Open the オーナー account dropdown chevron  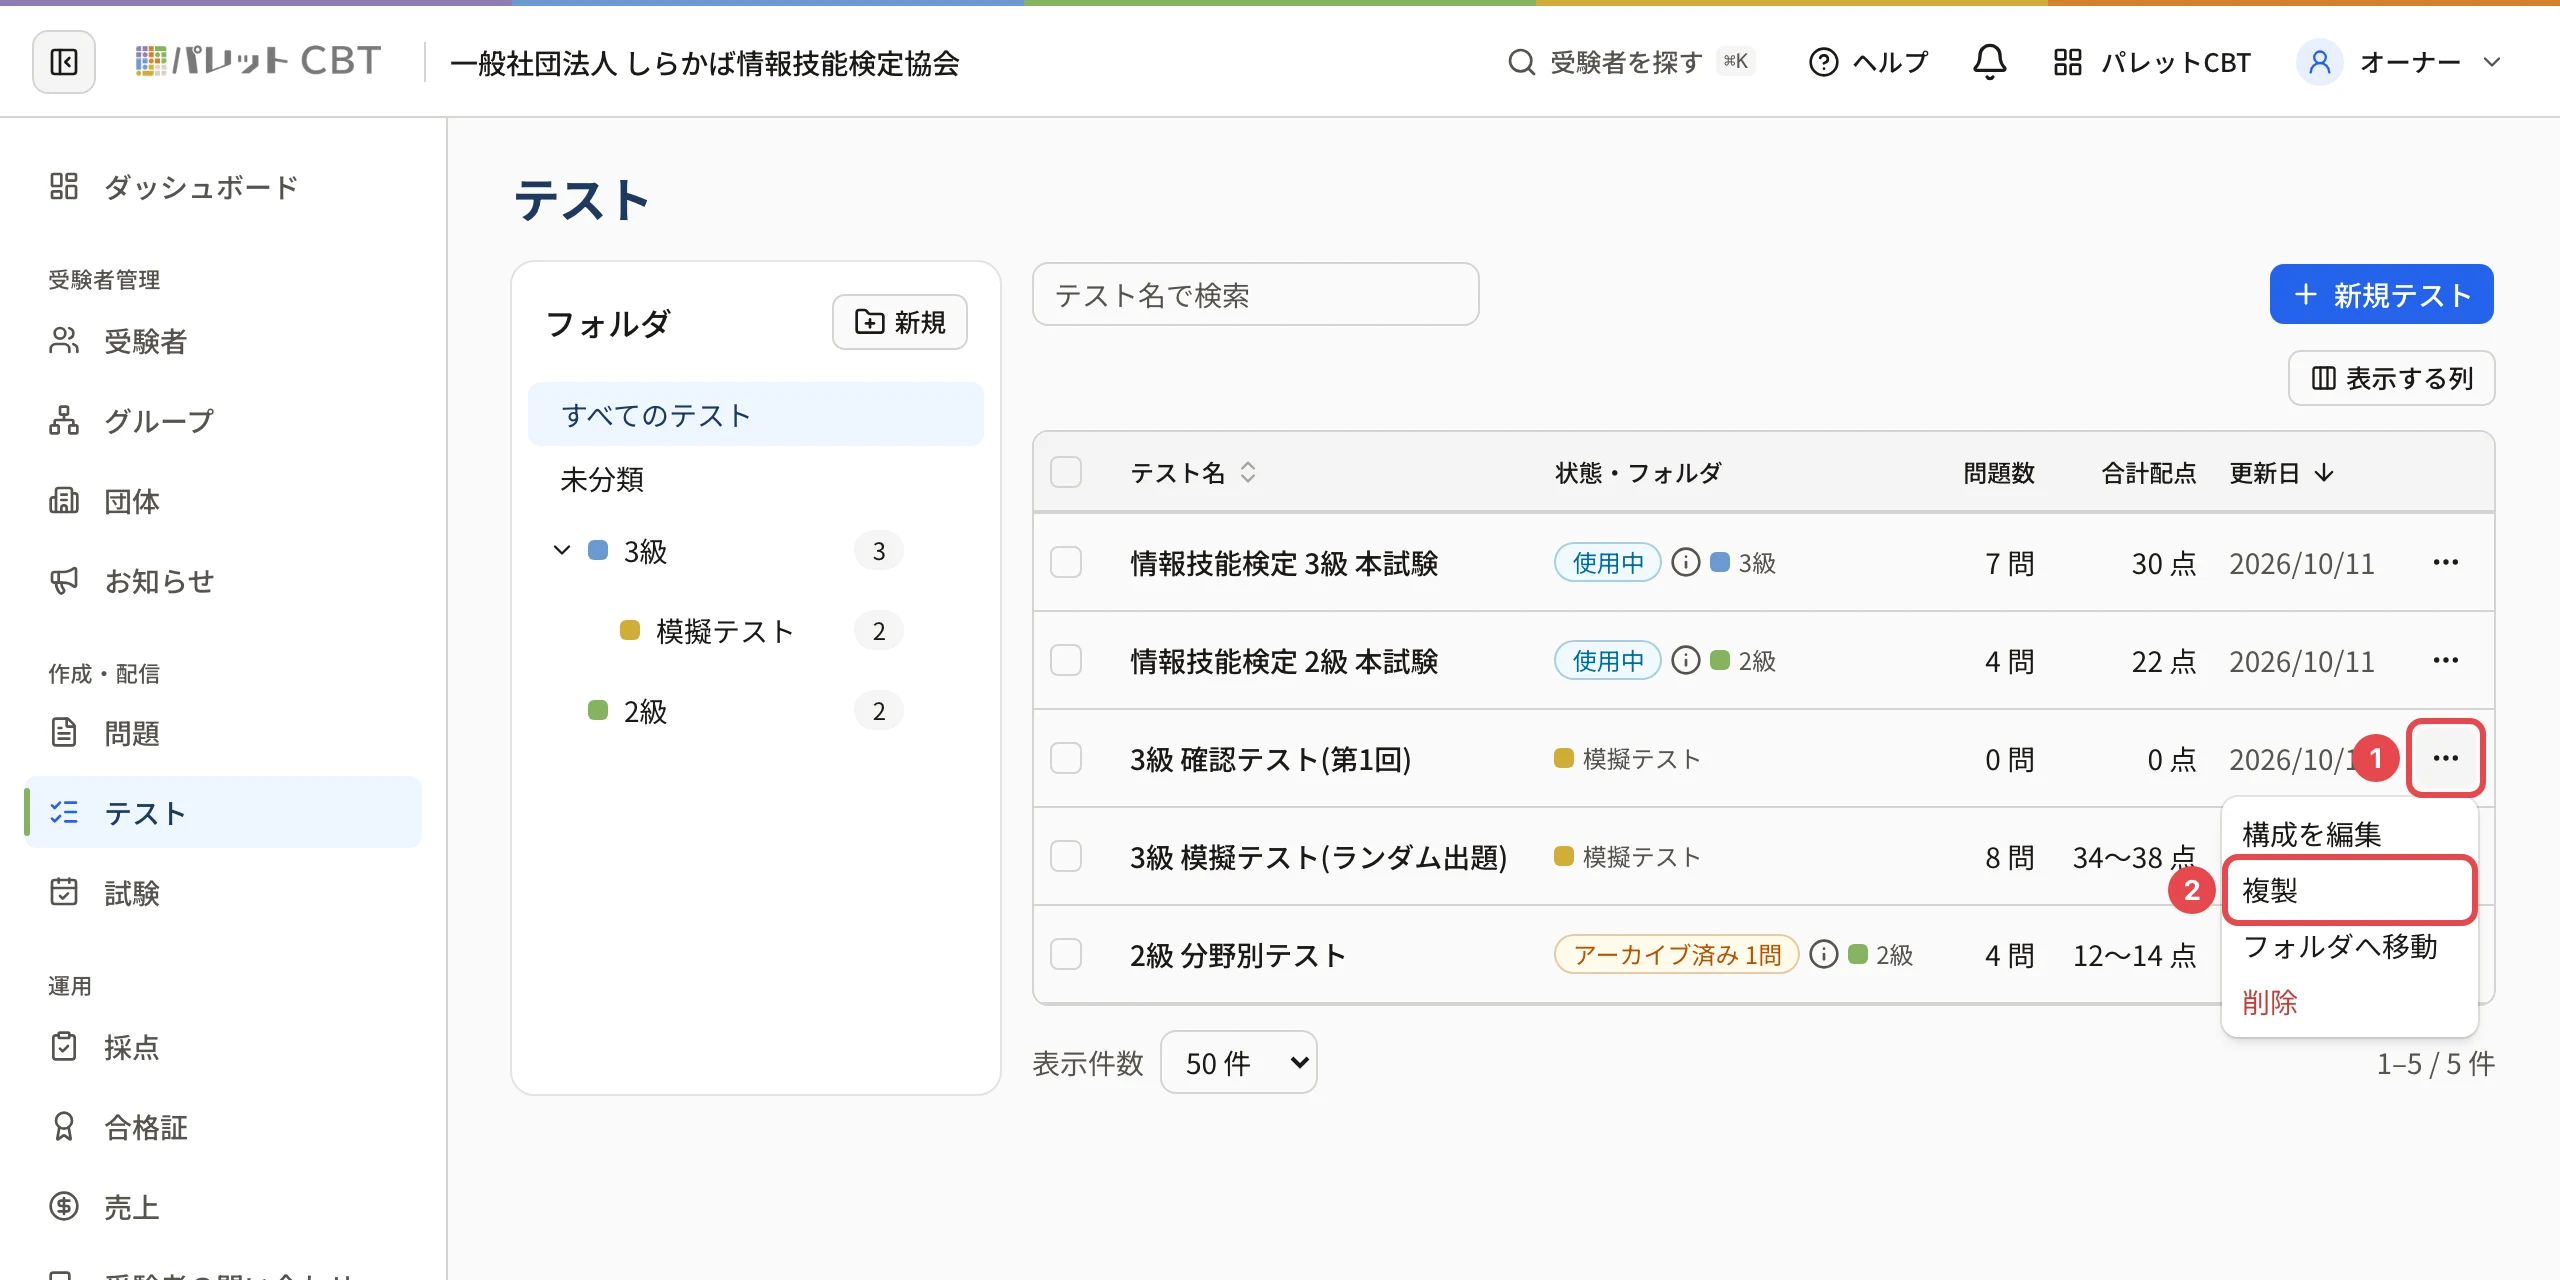(2491, 62)
